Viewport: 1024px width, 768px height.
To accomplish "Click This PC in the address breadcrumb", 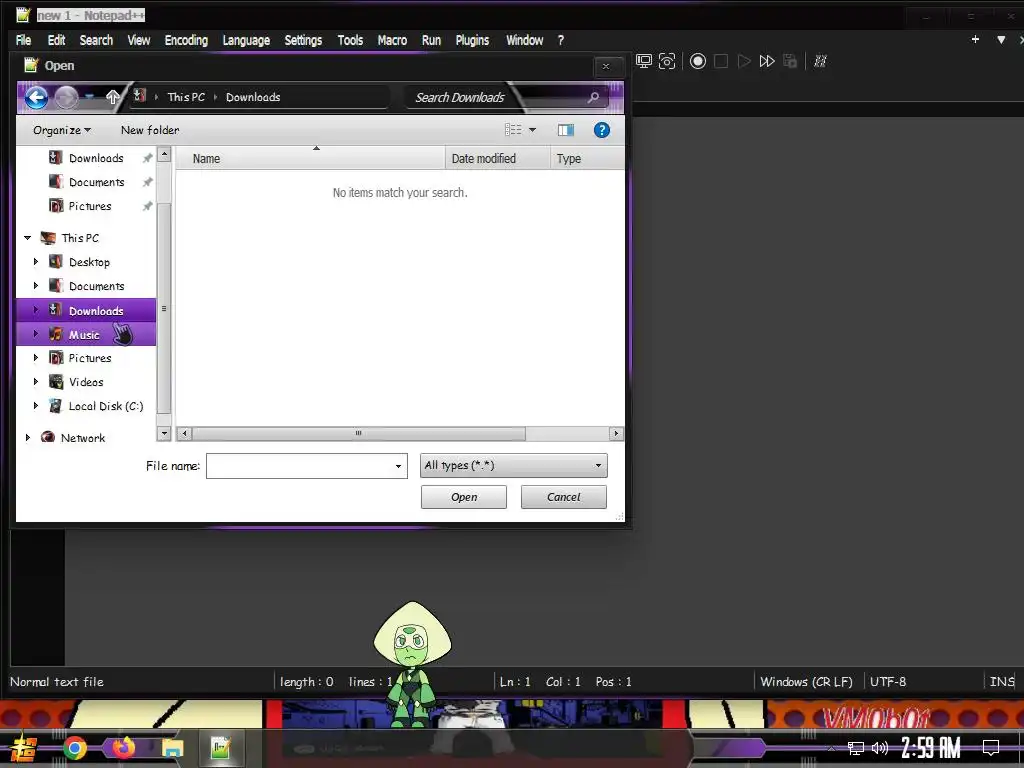I will point(186,97).
